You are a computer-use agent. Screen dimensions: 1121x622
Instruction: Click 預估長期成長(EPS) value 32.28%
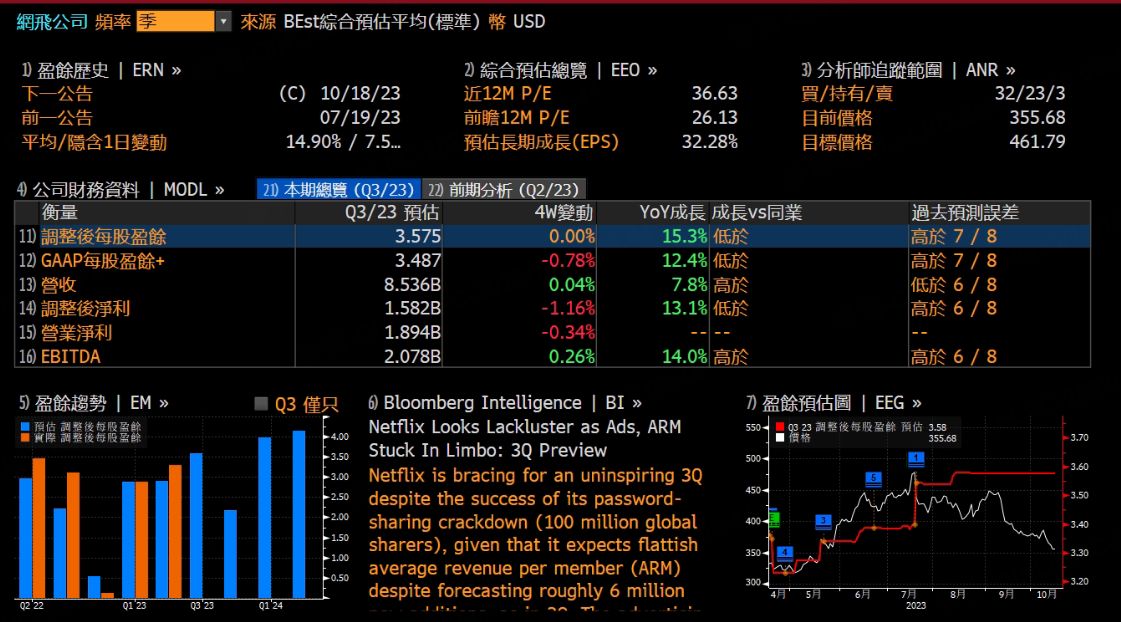(x=709, y=142)
